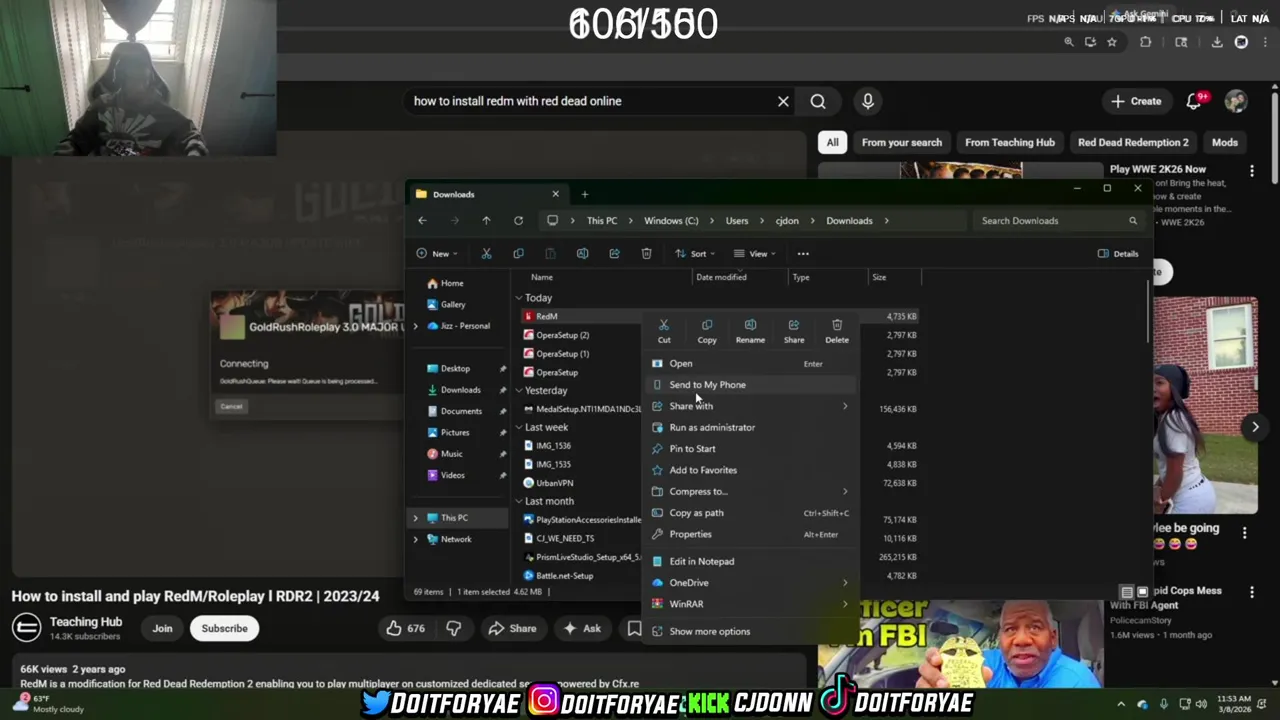
Task: Subscribe to Teaching Hub channel
Action: [x=224, y=629]
